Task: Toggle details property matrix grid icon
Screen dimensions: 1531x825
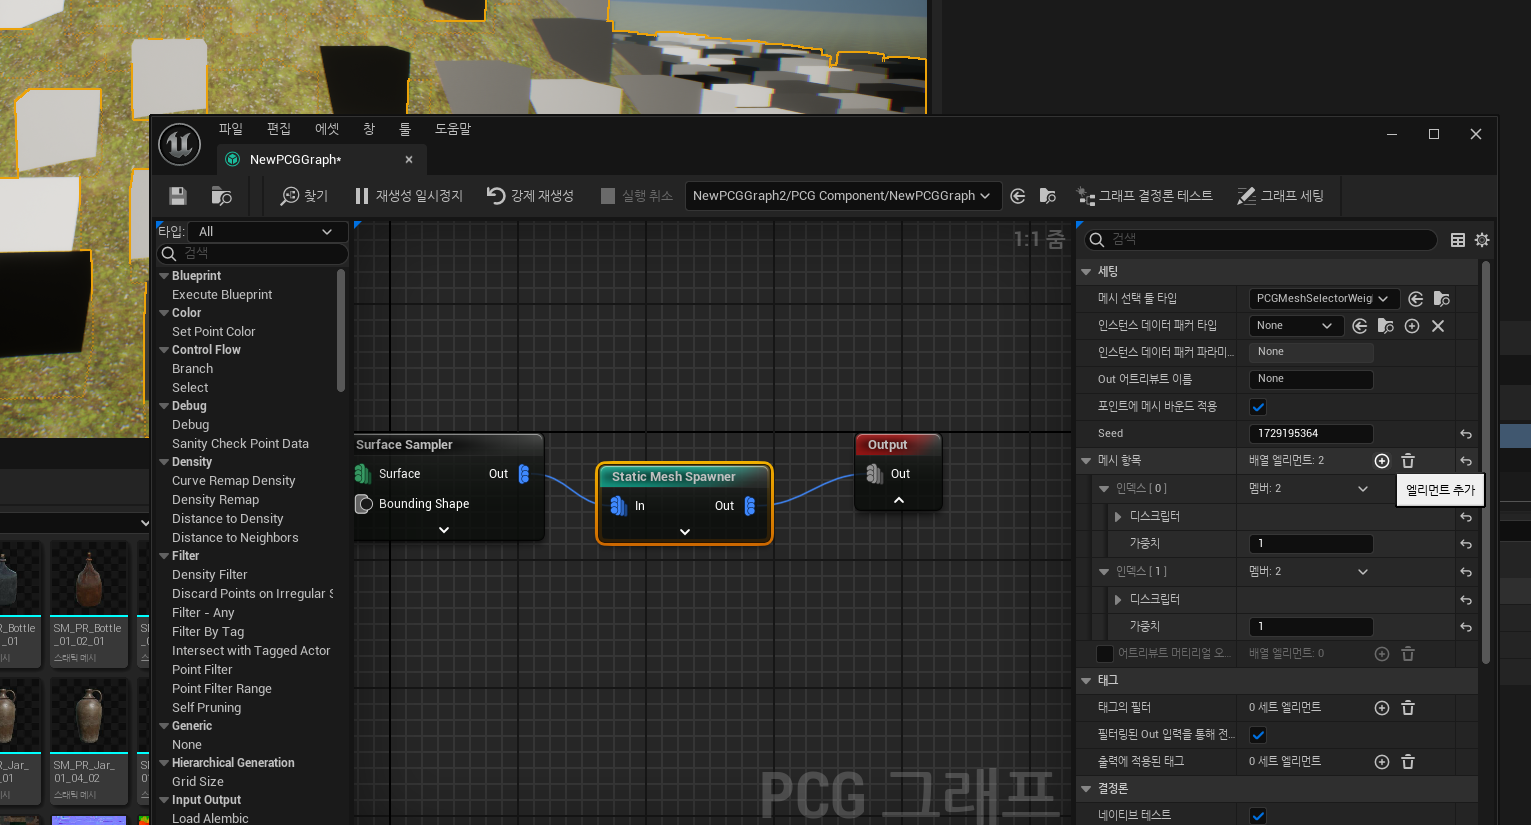Action: point(1458,240)
